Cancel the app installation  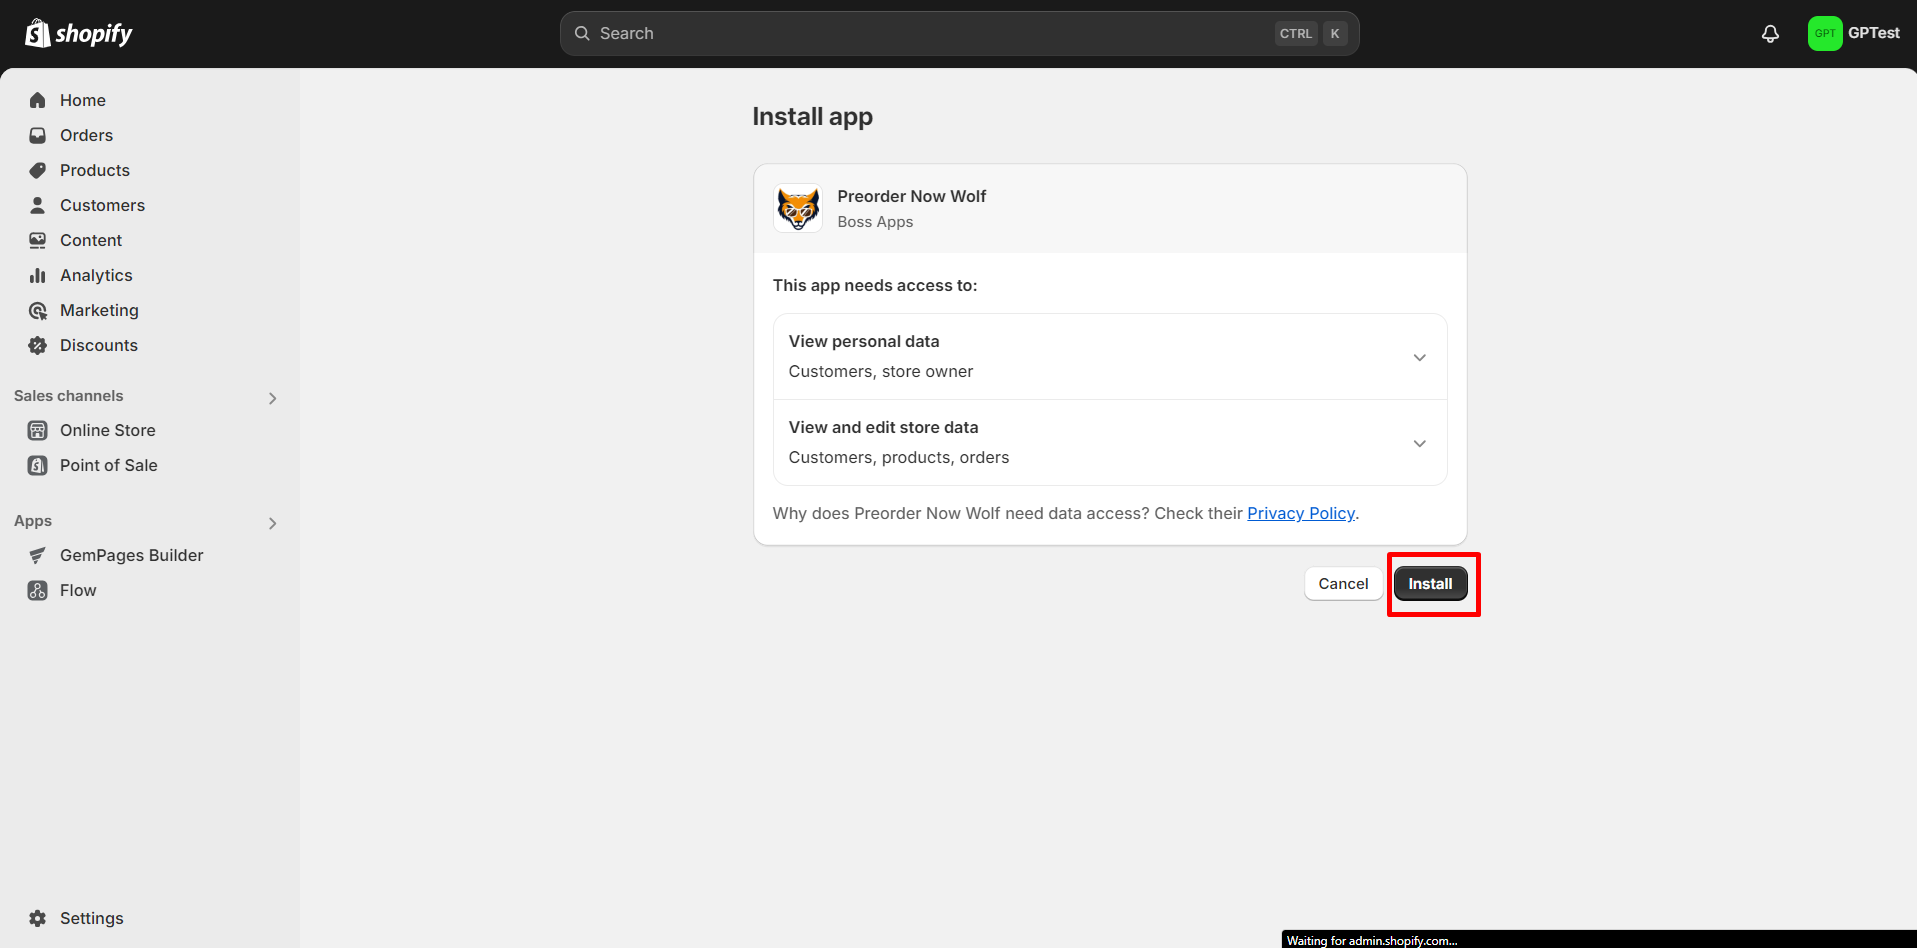[x=1342, y=584]
